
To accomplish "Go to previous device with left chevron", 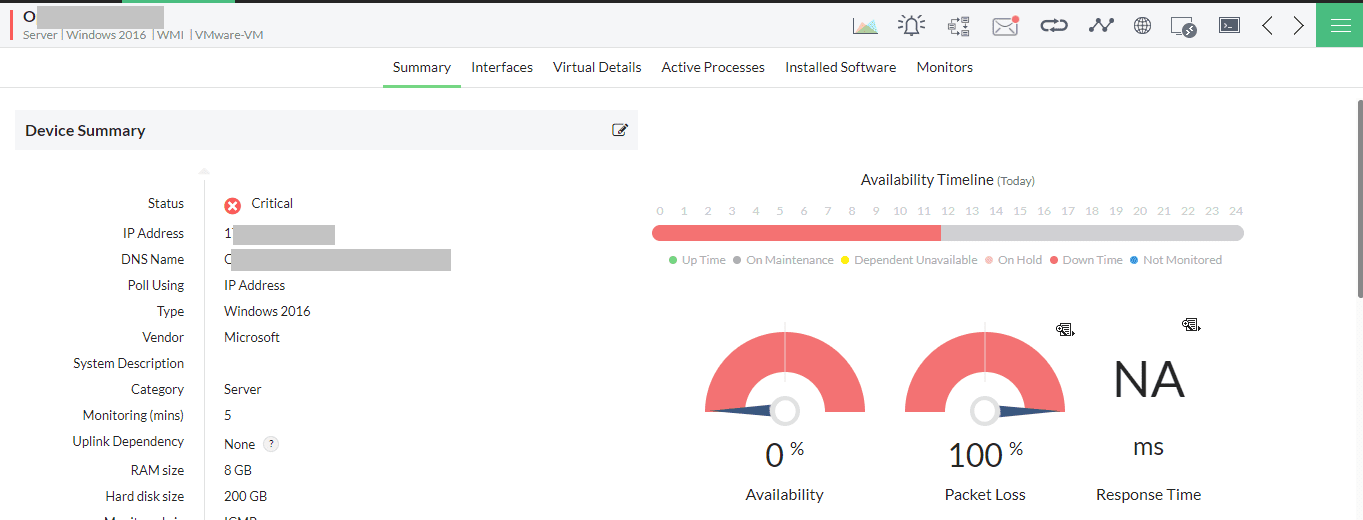I will pyautogui.click(x=1267, y=26).
